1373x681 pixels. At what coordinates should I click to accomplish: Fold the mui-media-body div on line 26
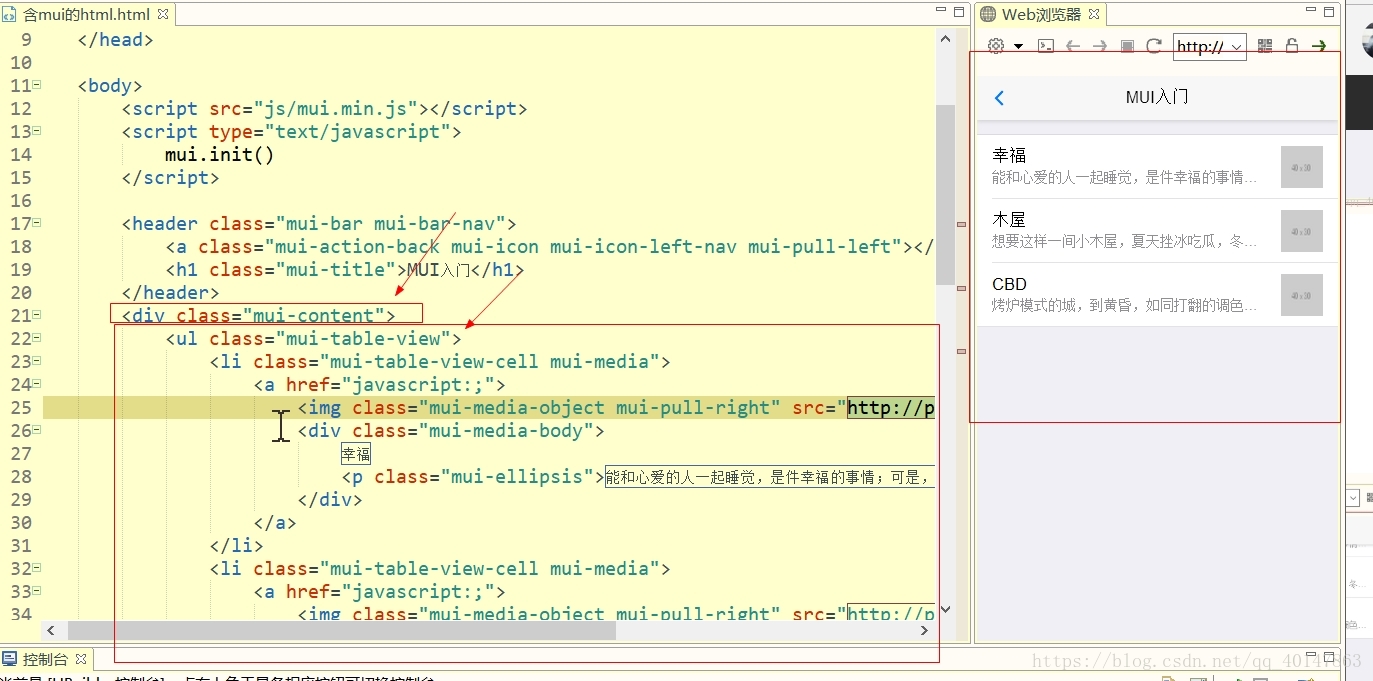click(x=37, y=430)
